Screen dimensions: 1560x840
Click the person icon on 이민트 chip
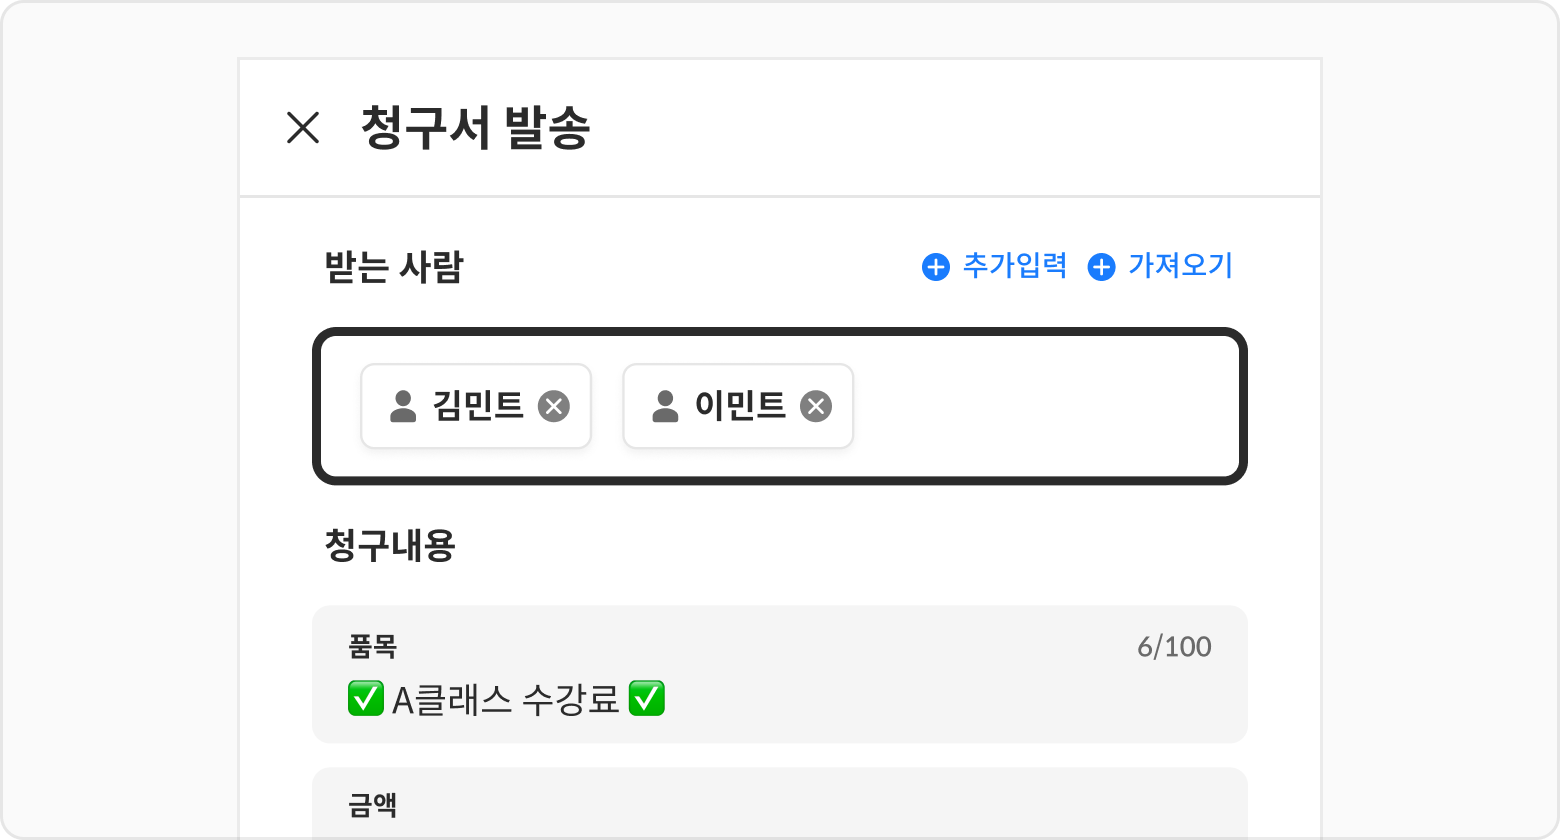665,406
